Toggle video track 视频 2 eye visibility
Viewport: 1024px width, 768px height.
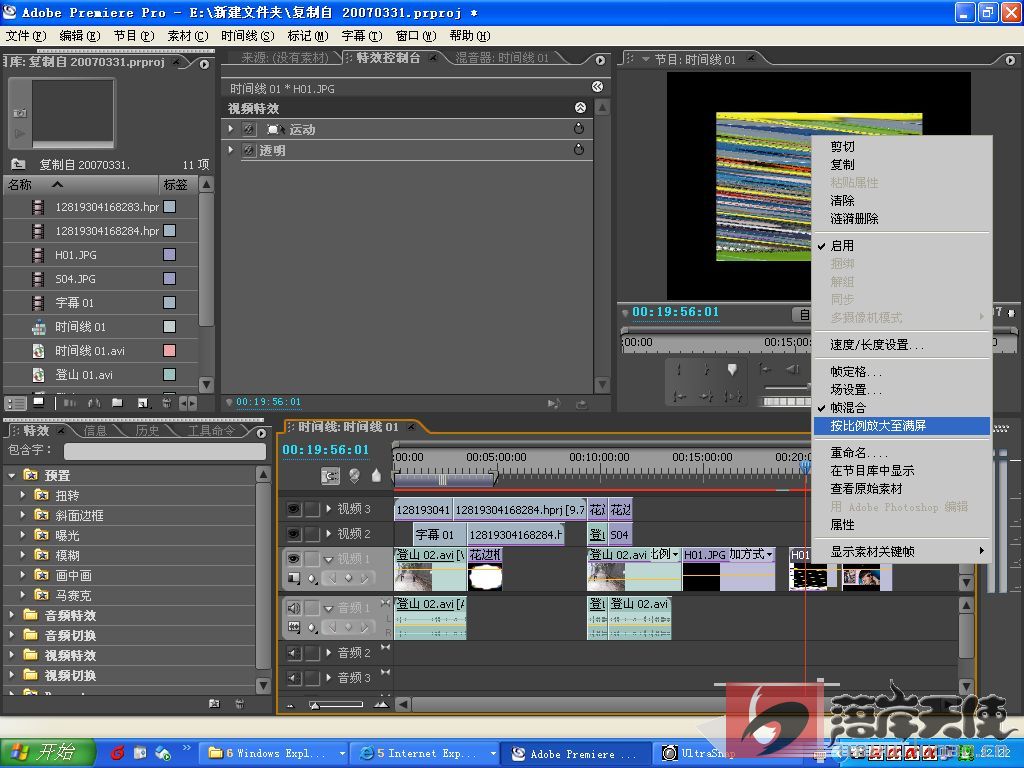coord(294,534)
